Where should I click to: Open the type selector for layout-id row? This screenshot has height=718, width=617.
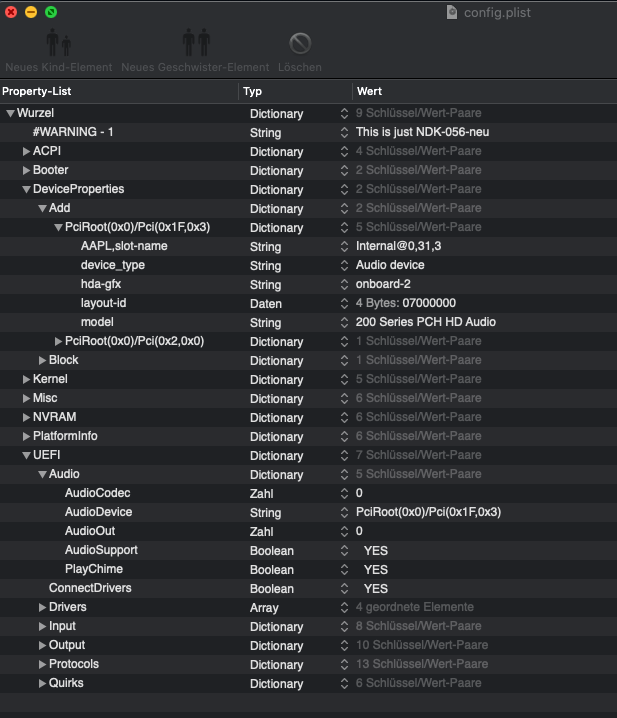click(x=345, y=304)
